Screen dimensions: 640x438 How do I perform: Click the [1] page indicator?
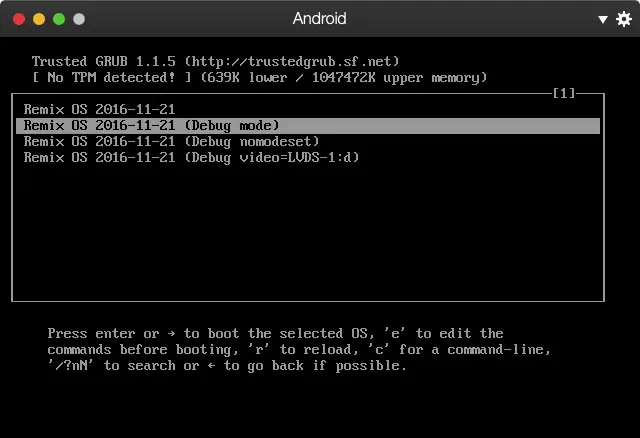(564, 94)
